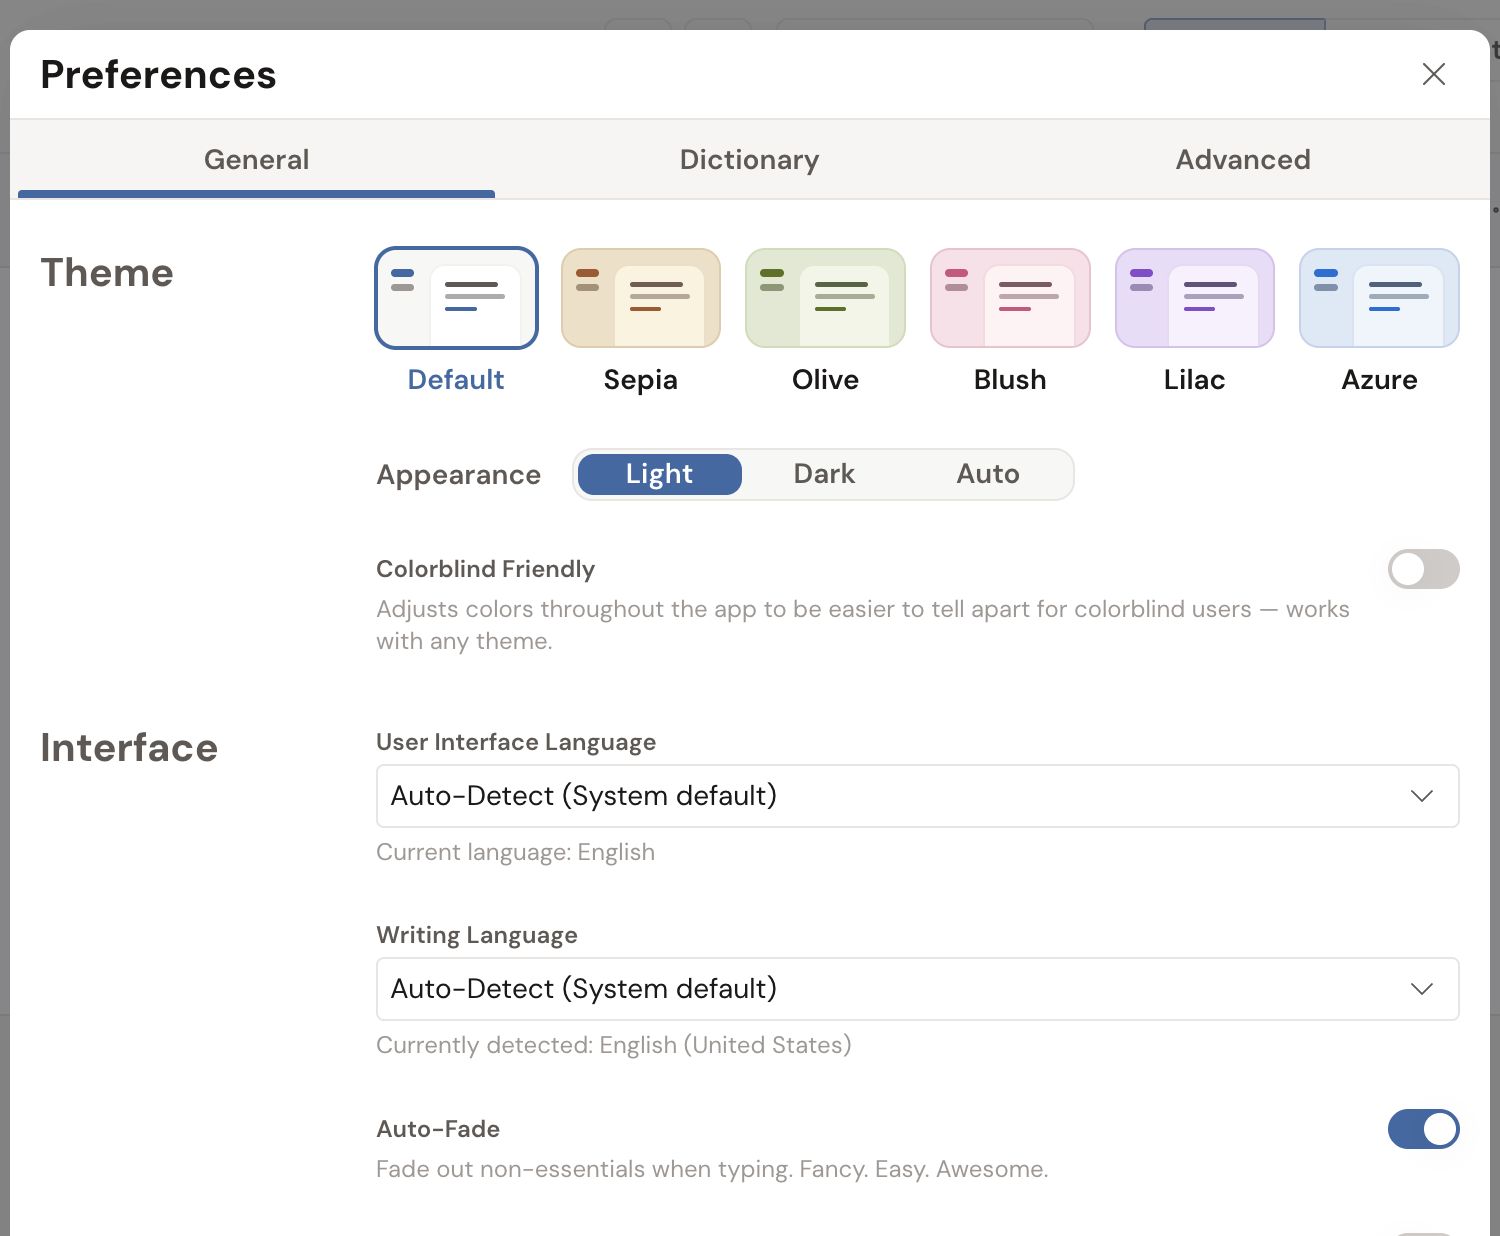Set appearance to Light

click(660, 474)
